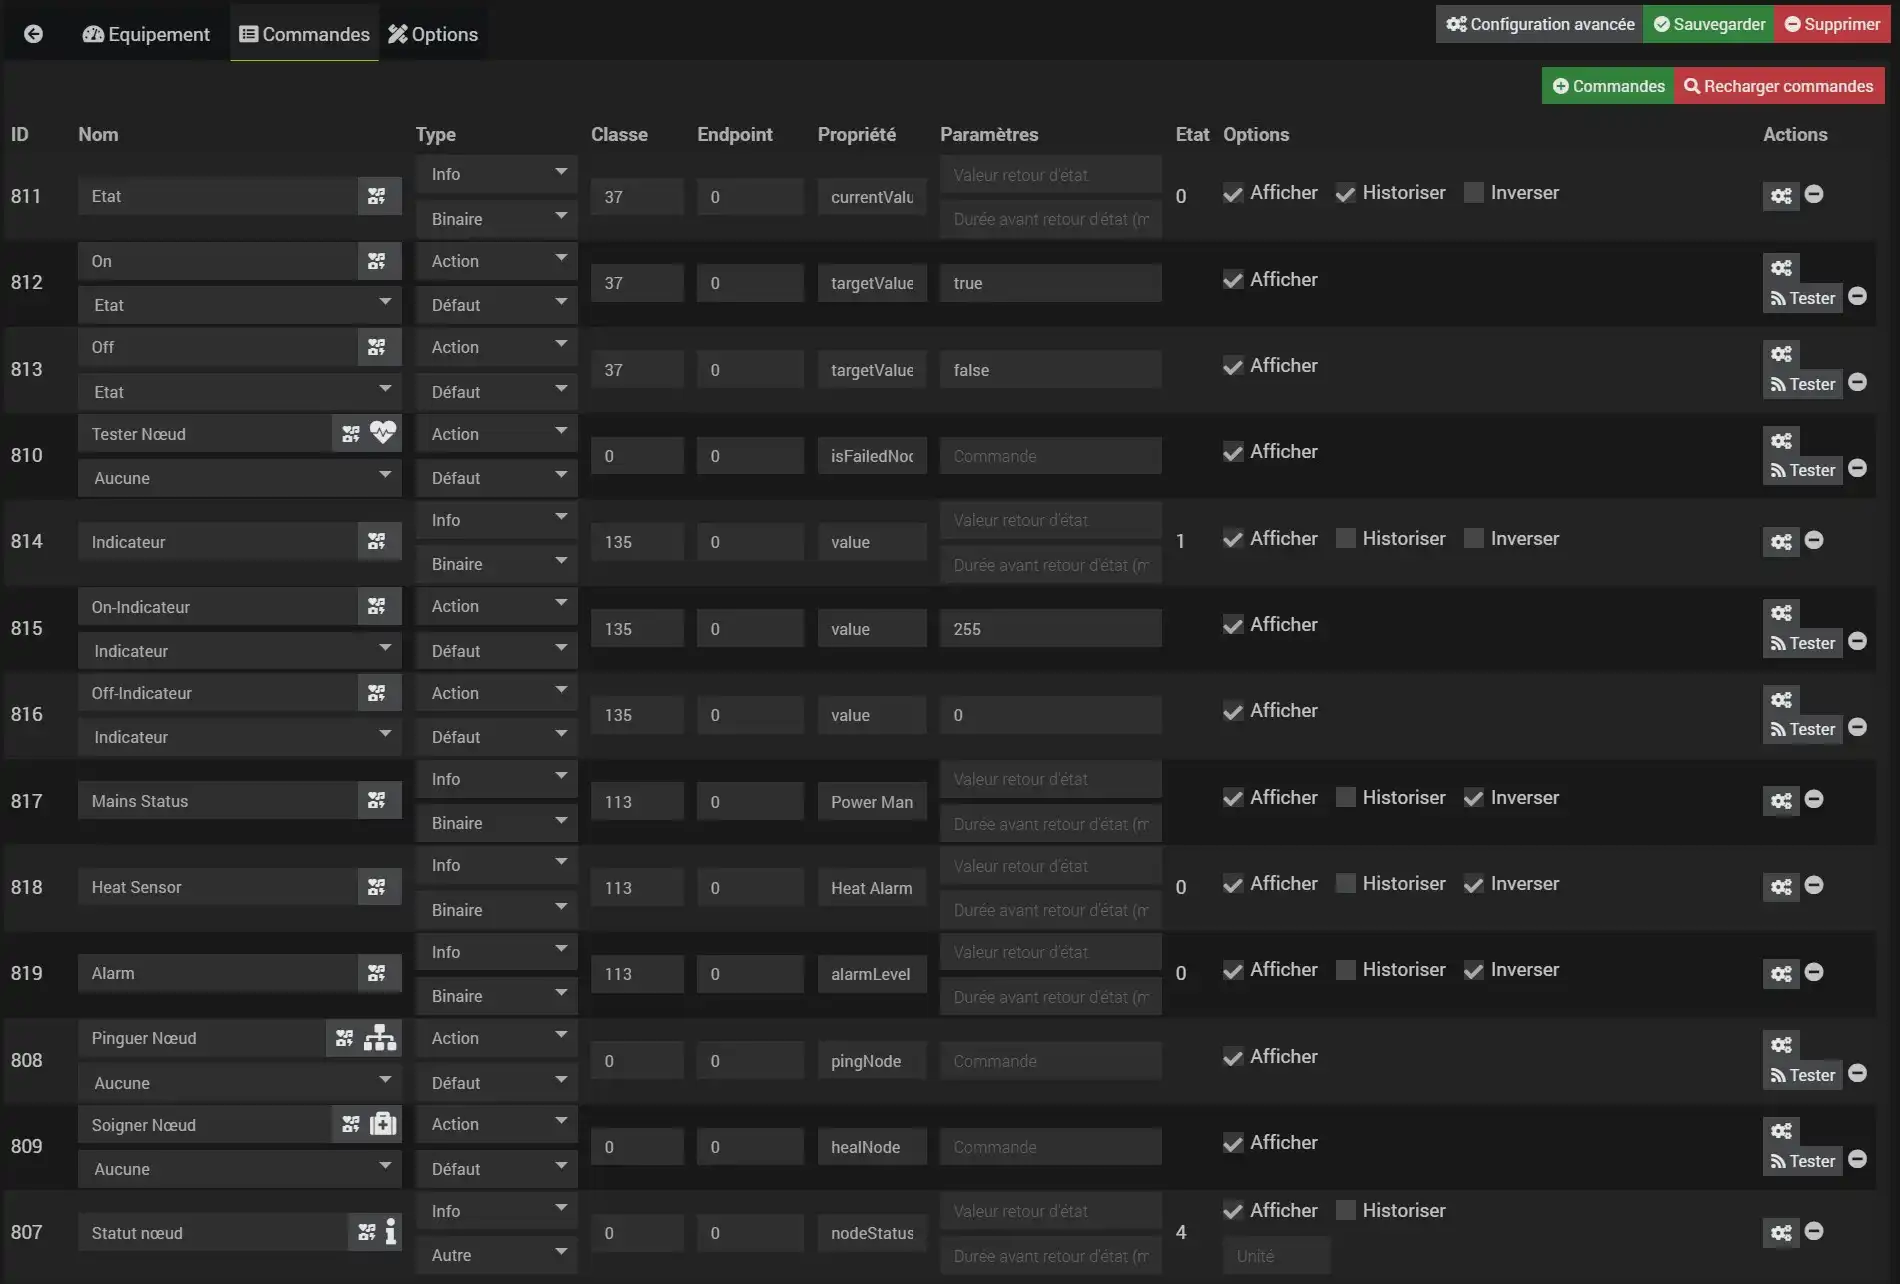1900x1284 pixels.
Task: Click the info icon on Statut nœud
Action: (390, 1232)
